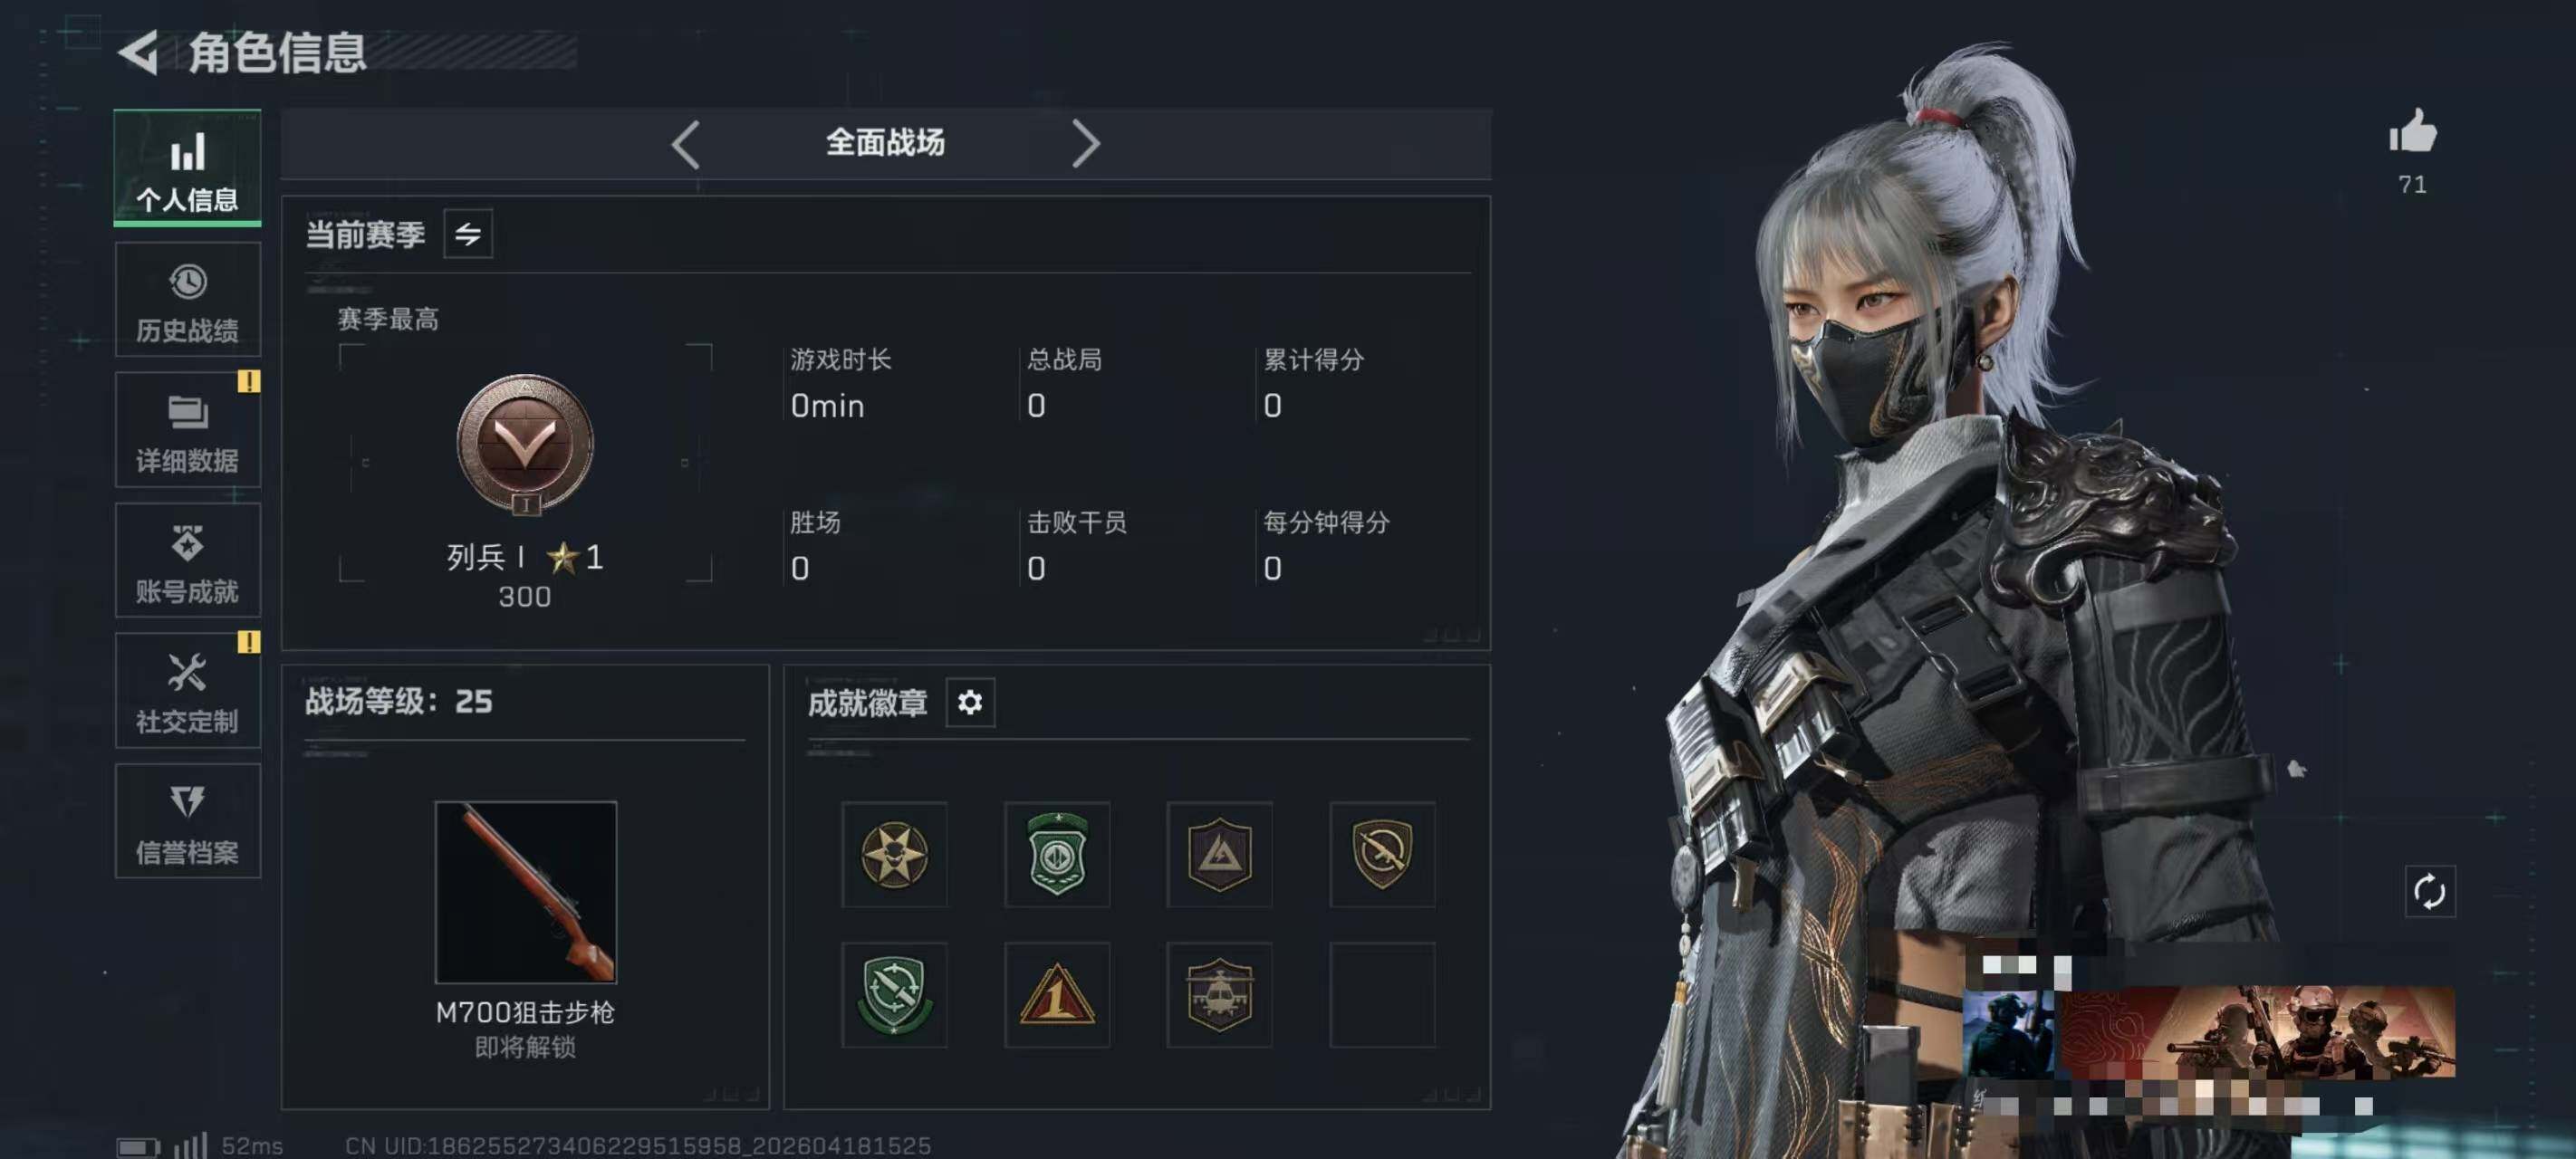Switch to next mode with right chevron
The width and height of the screenshot is (2576, 1159).
[x=1086, y=144]
